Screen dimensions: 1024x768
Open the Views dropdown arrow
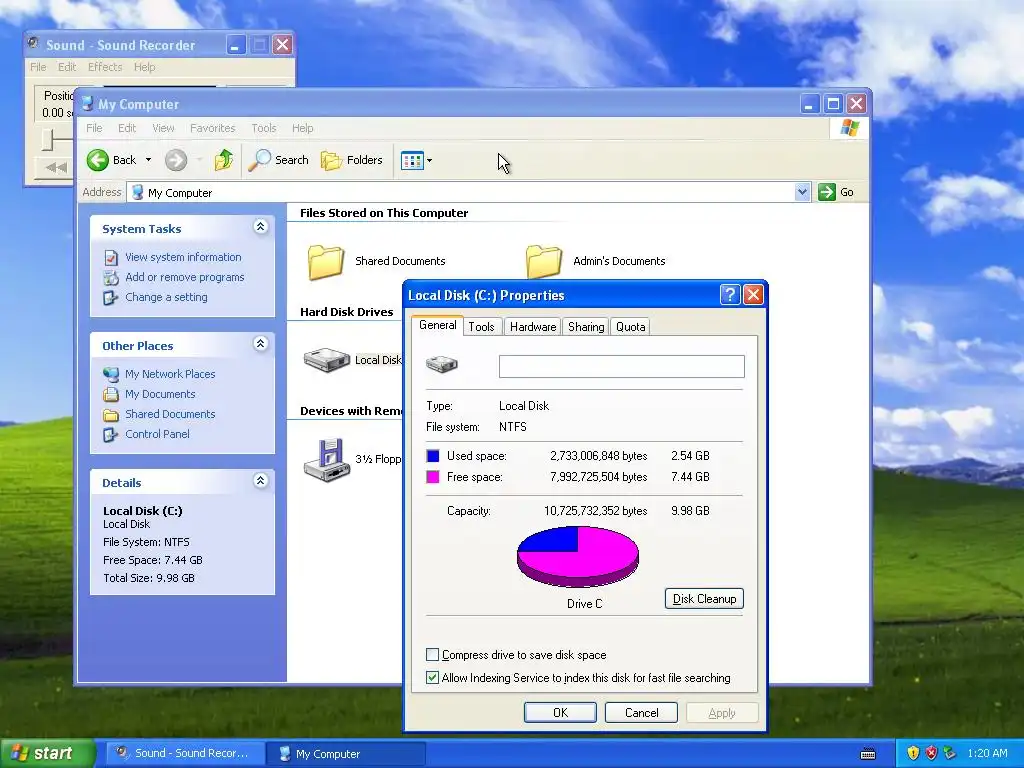tap(429, 160)
